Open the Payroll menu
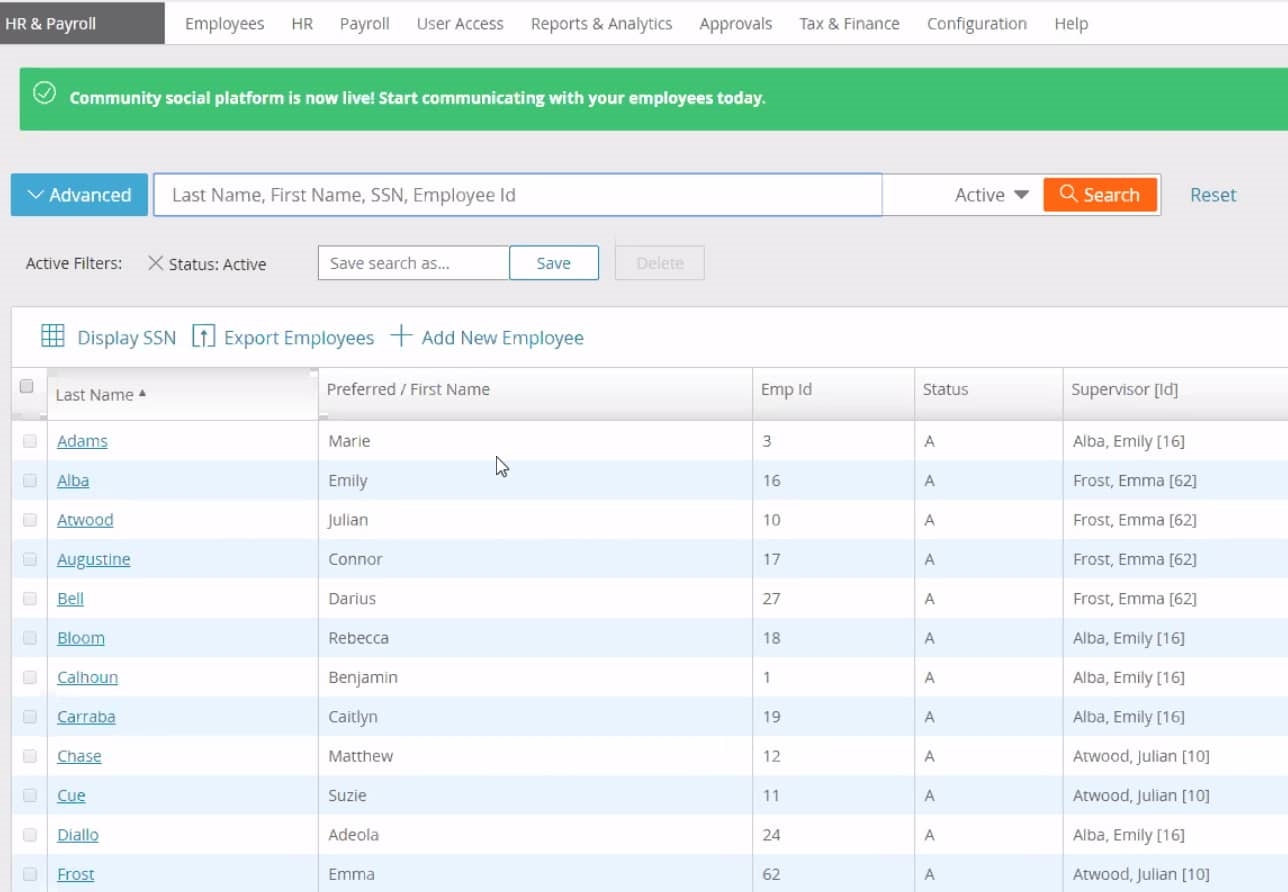This screenshot has height=892, width=1288. [x=364, y=23]
